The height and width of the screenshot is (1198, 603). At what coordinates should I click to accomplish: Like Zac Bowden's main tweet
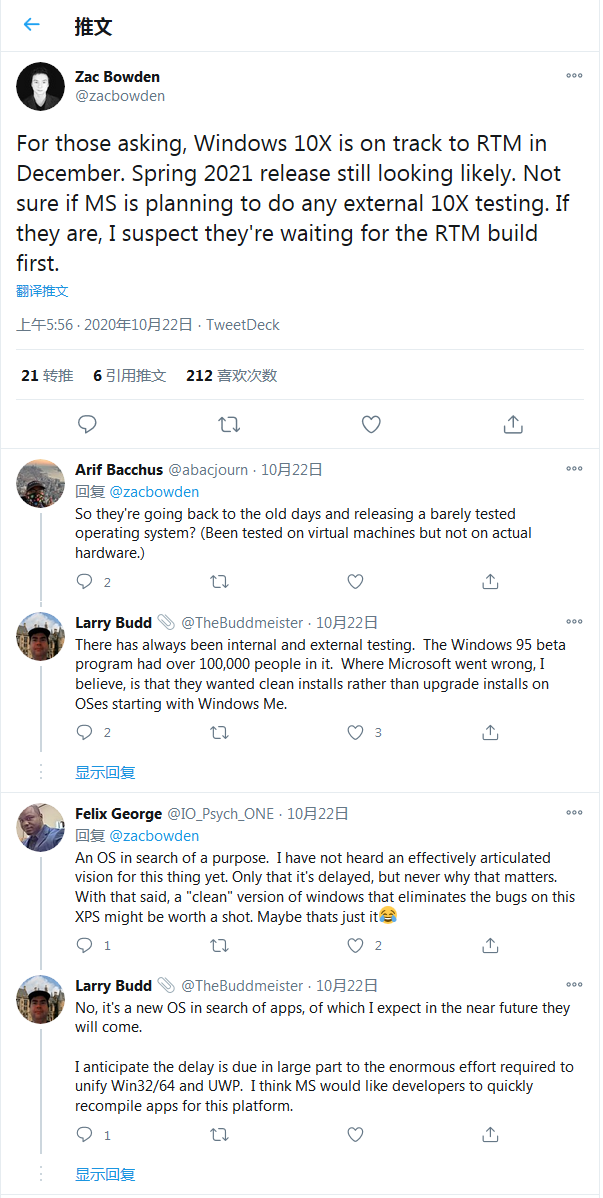pos(371,424)
